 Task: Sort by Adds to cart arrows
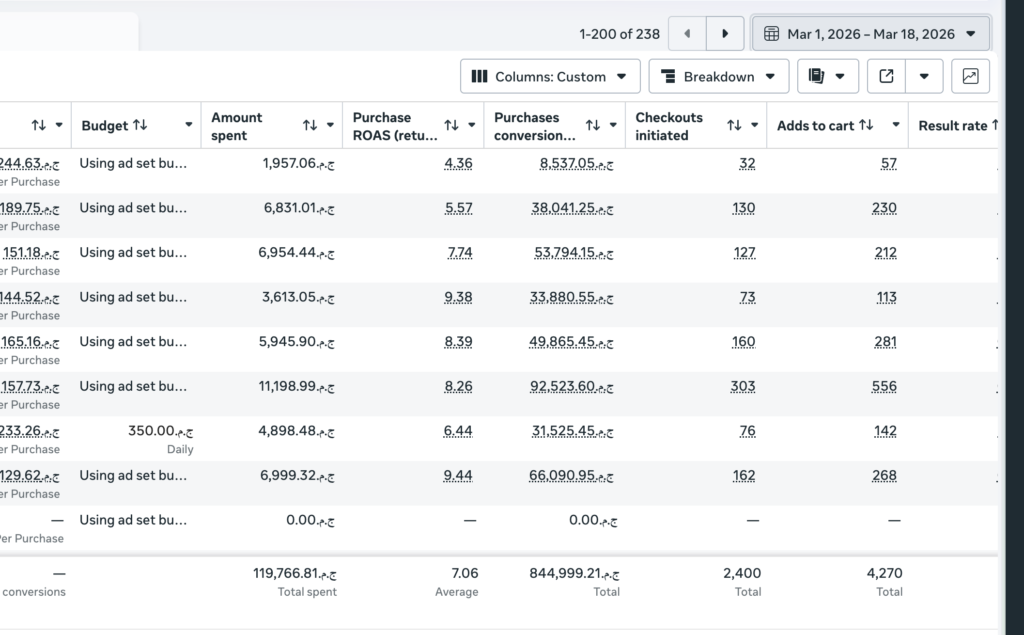click(866, 125)
